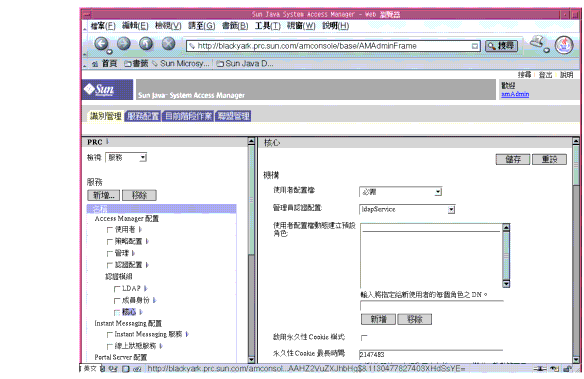
Task: Open the 檔案(F) menu
Action: [103, 26]
